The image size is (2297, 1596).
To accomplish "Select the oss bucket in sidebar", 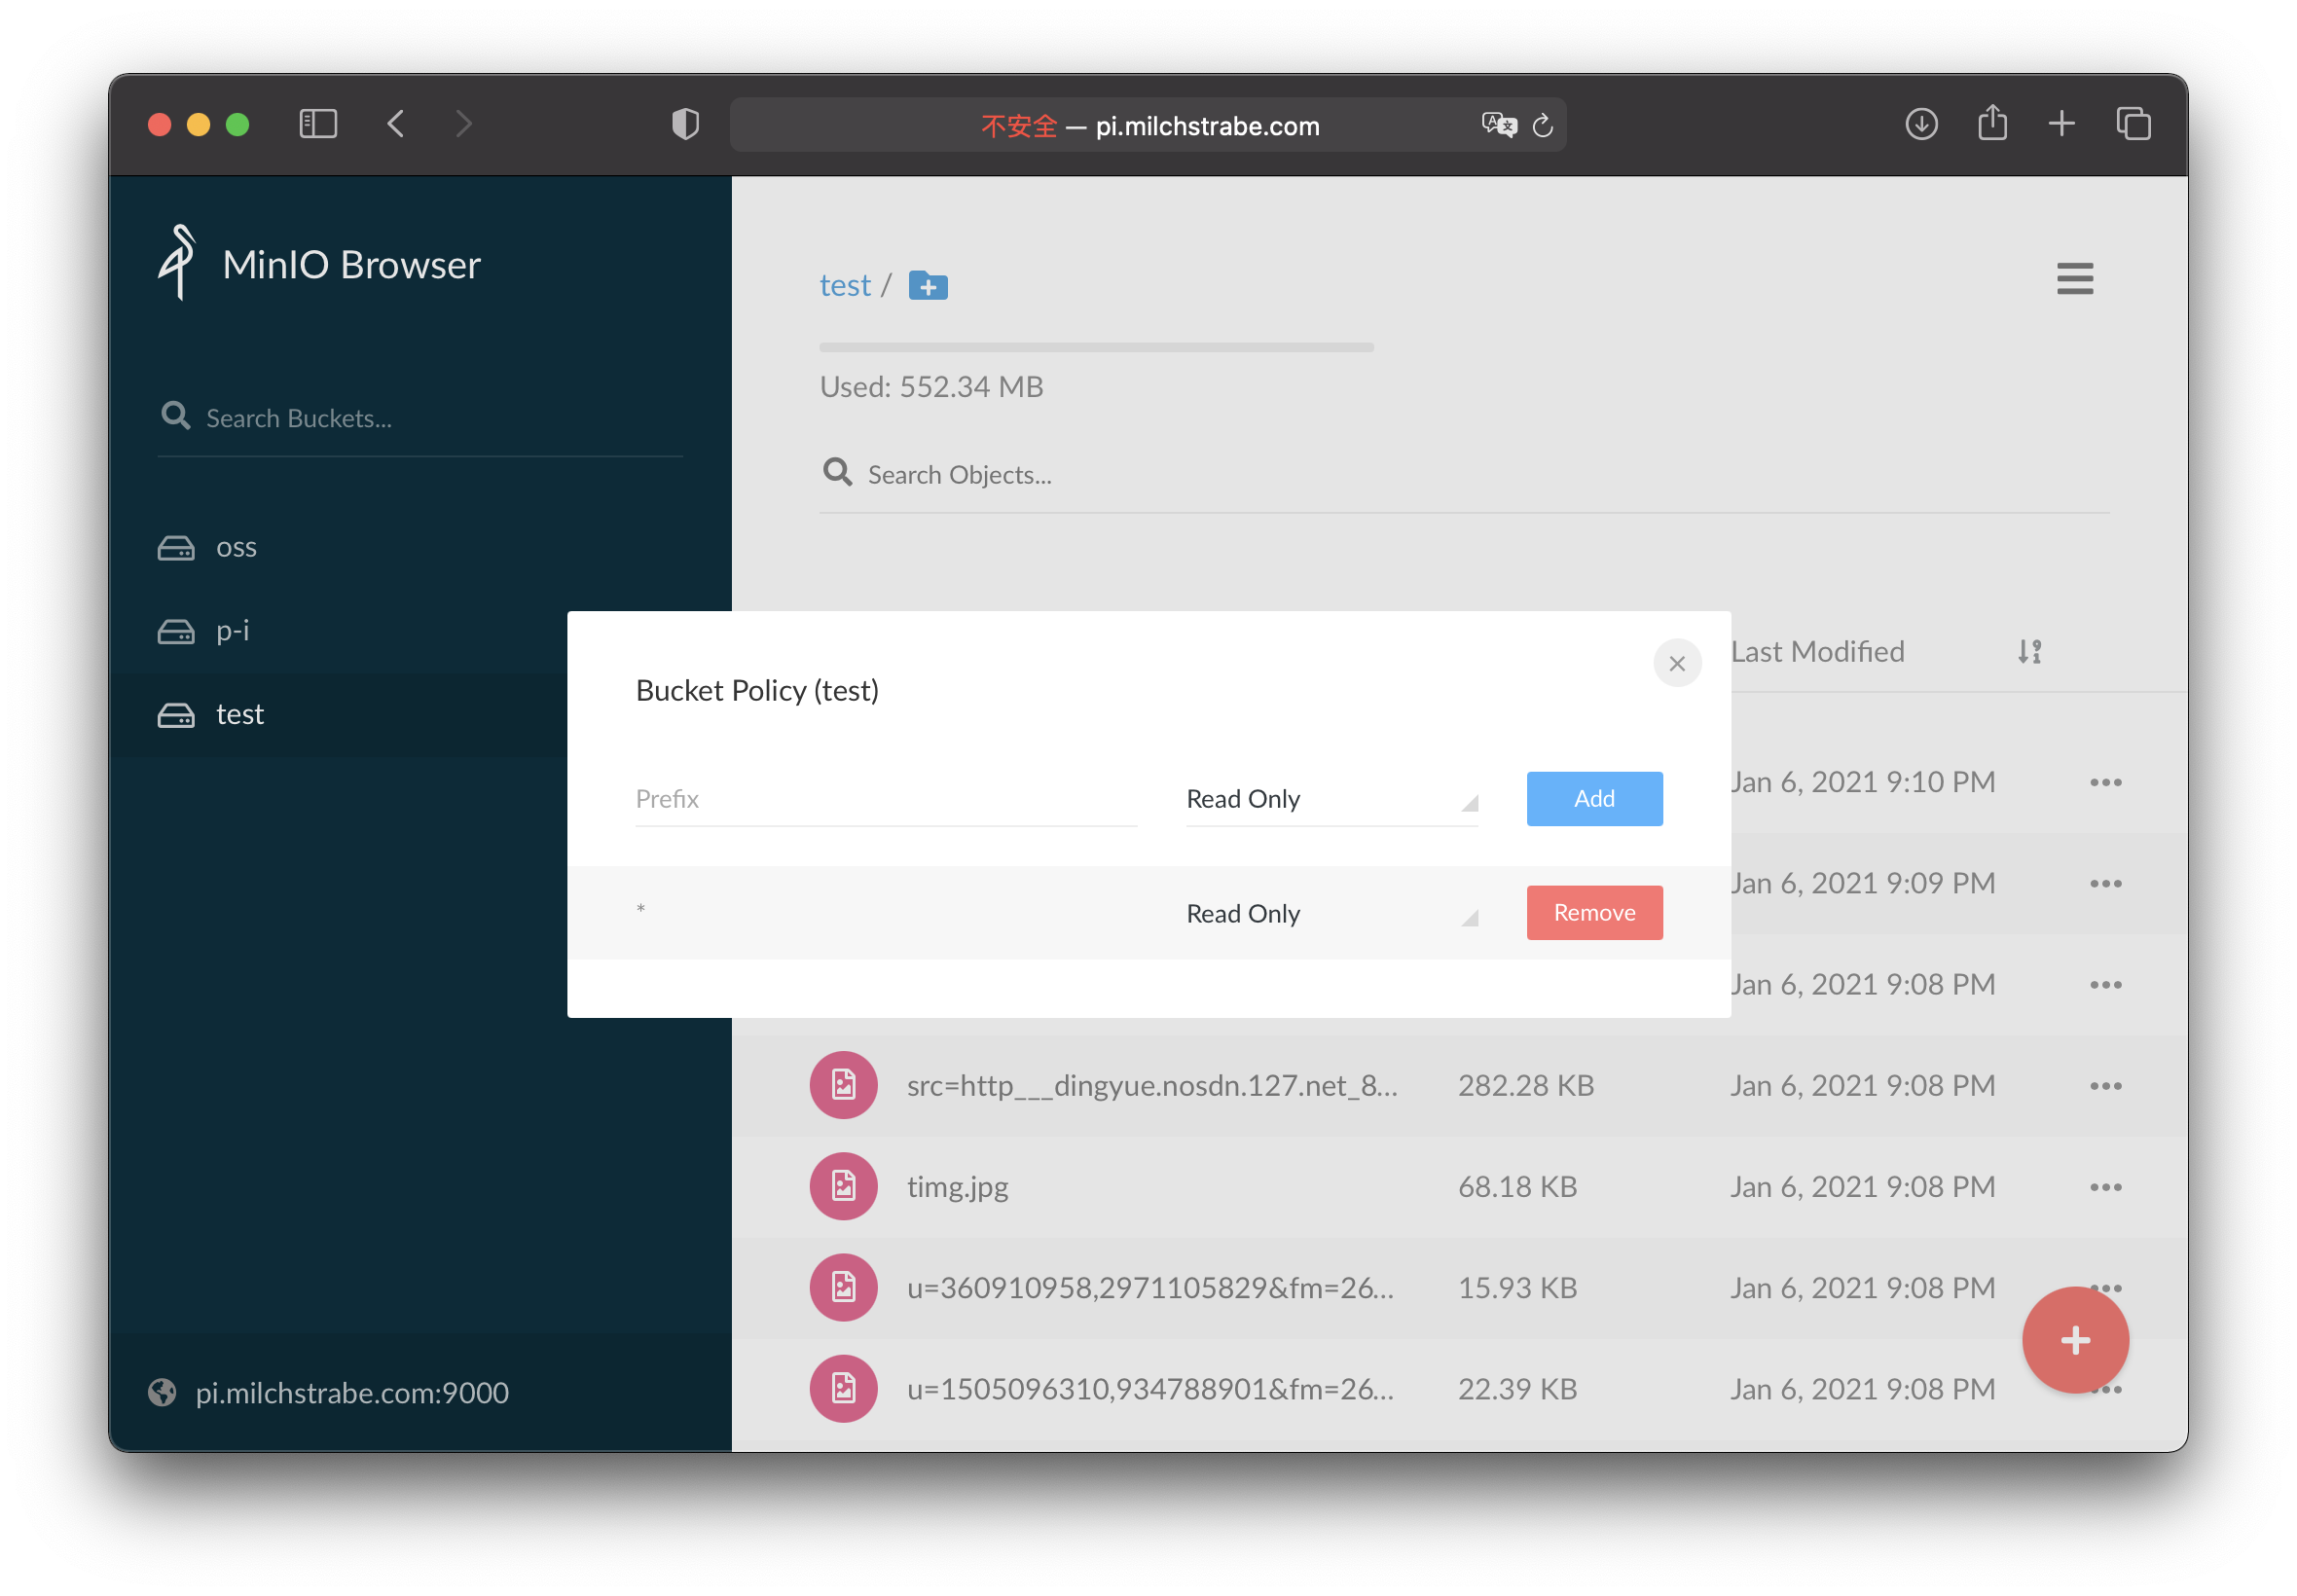I will point(236,548).
